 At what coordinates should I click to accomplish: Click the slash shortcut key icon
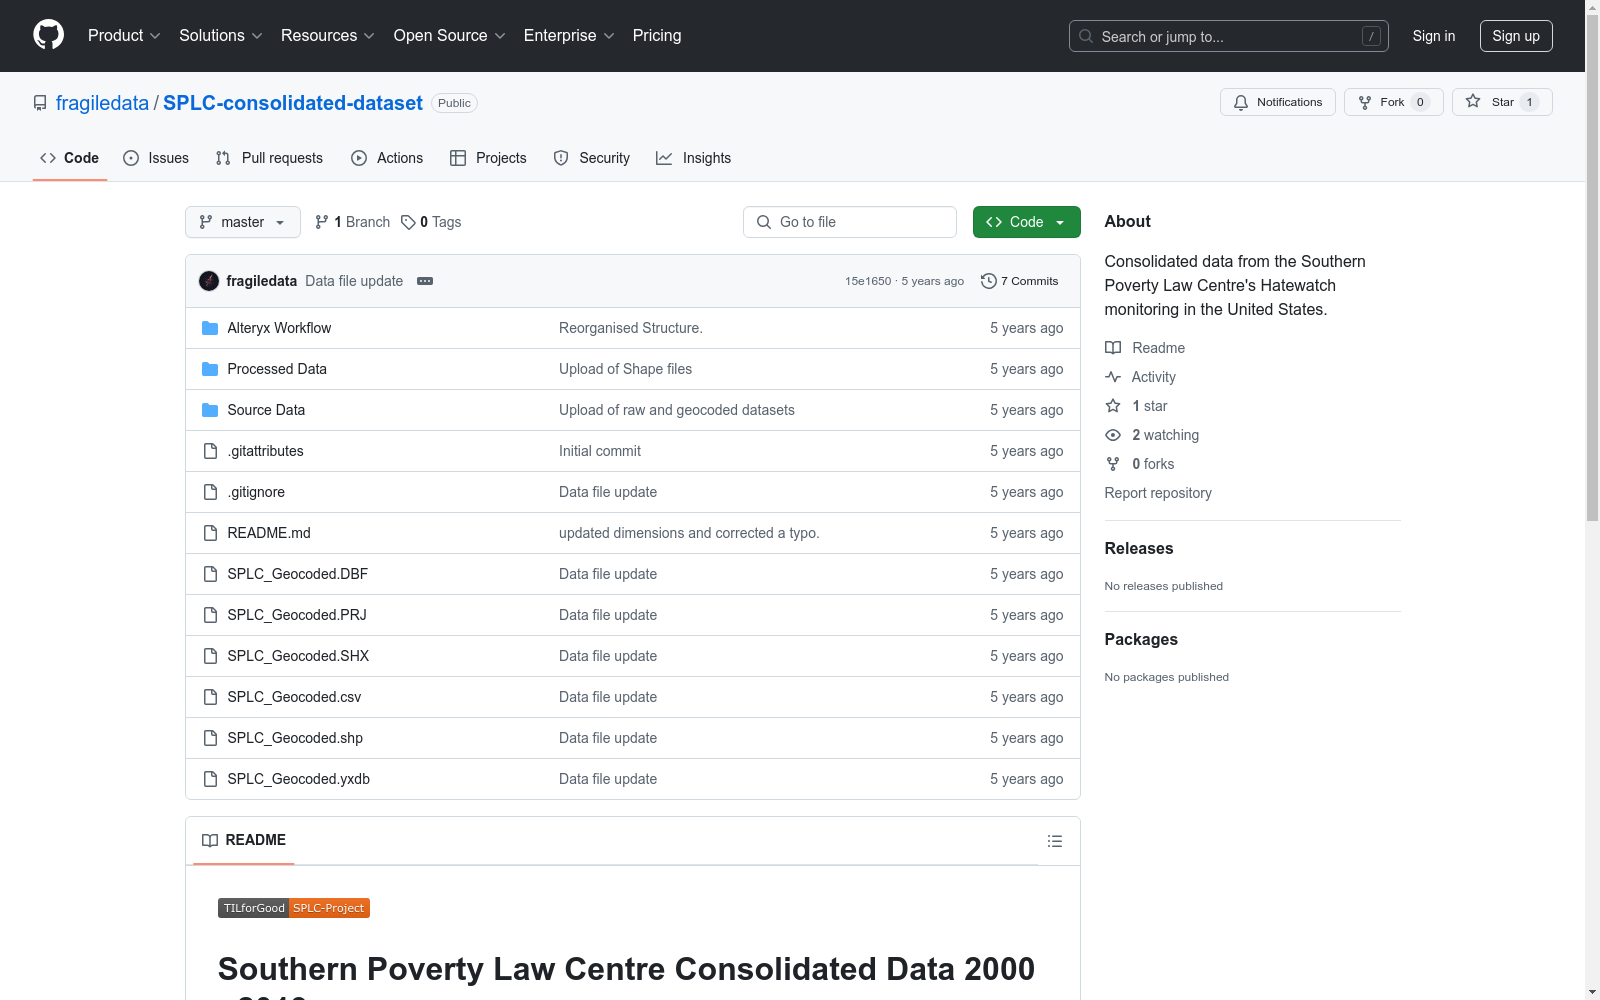click(x=1372, y=36)
